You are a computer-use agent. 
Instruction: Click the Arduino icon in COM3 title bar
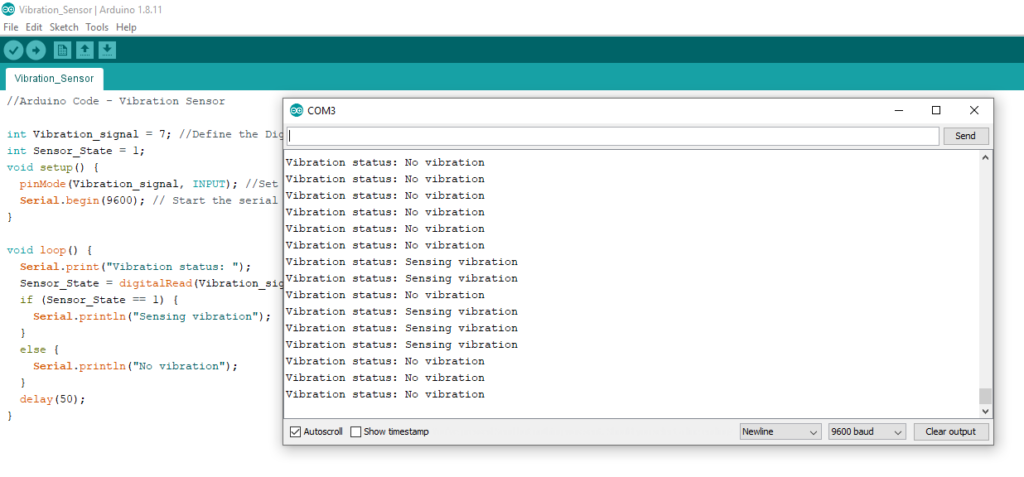point(296,110)
